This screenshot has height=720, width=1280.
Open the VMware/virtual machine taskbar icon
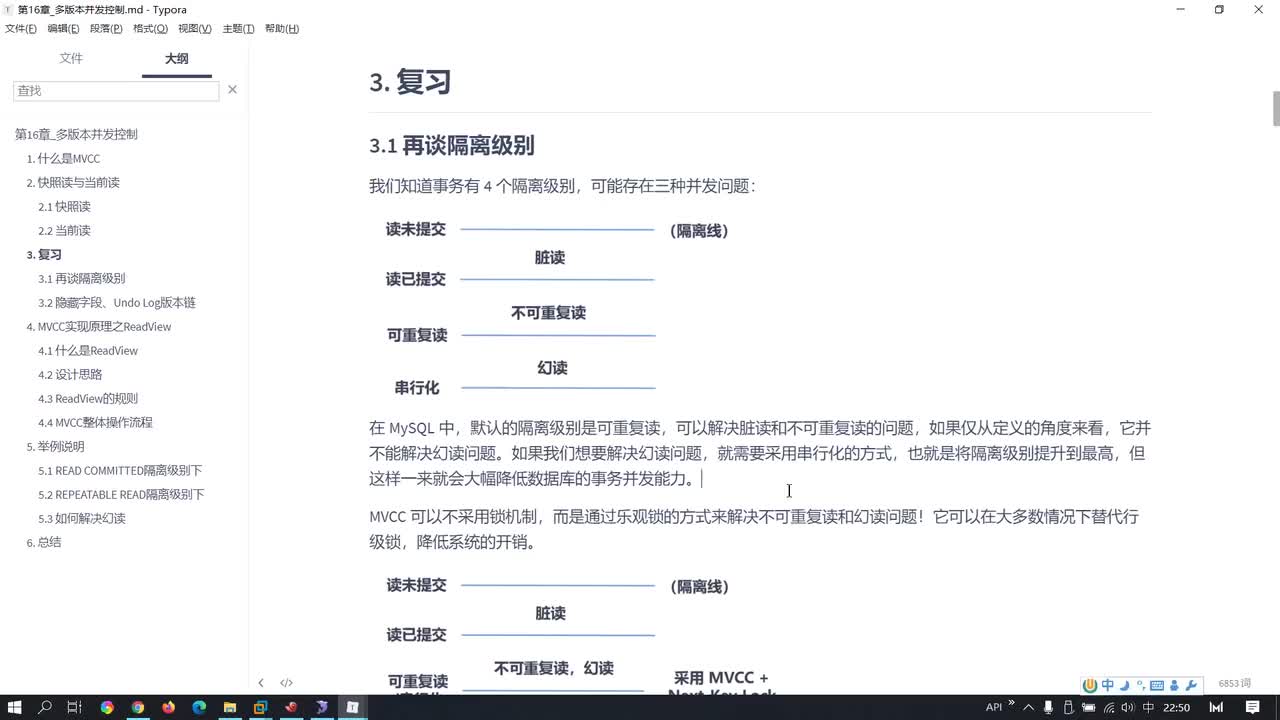click(x=260, y=707)
